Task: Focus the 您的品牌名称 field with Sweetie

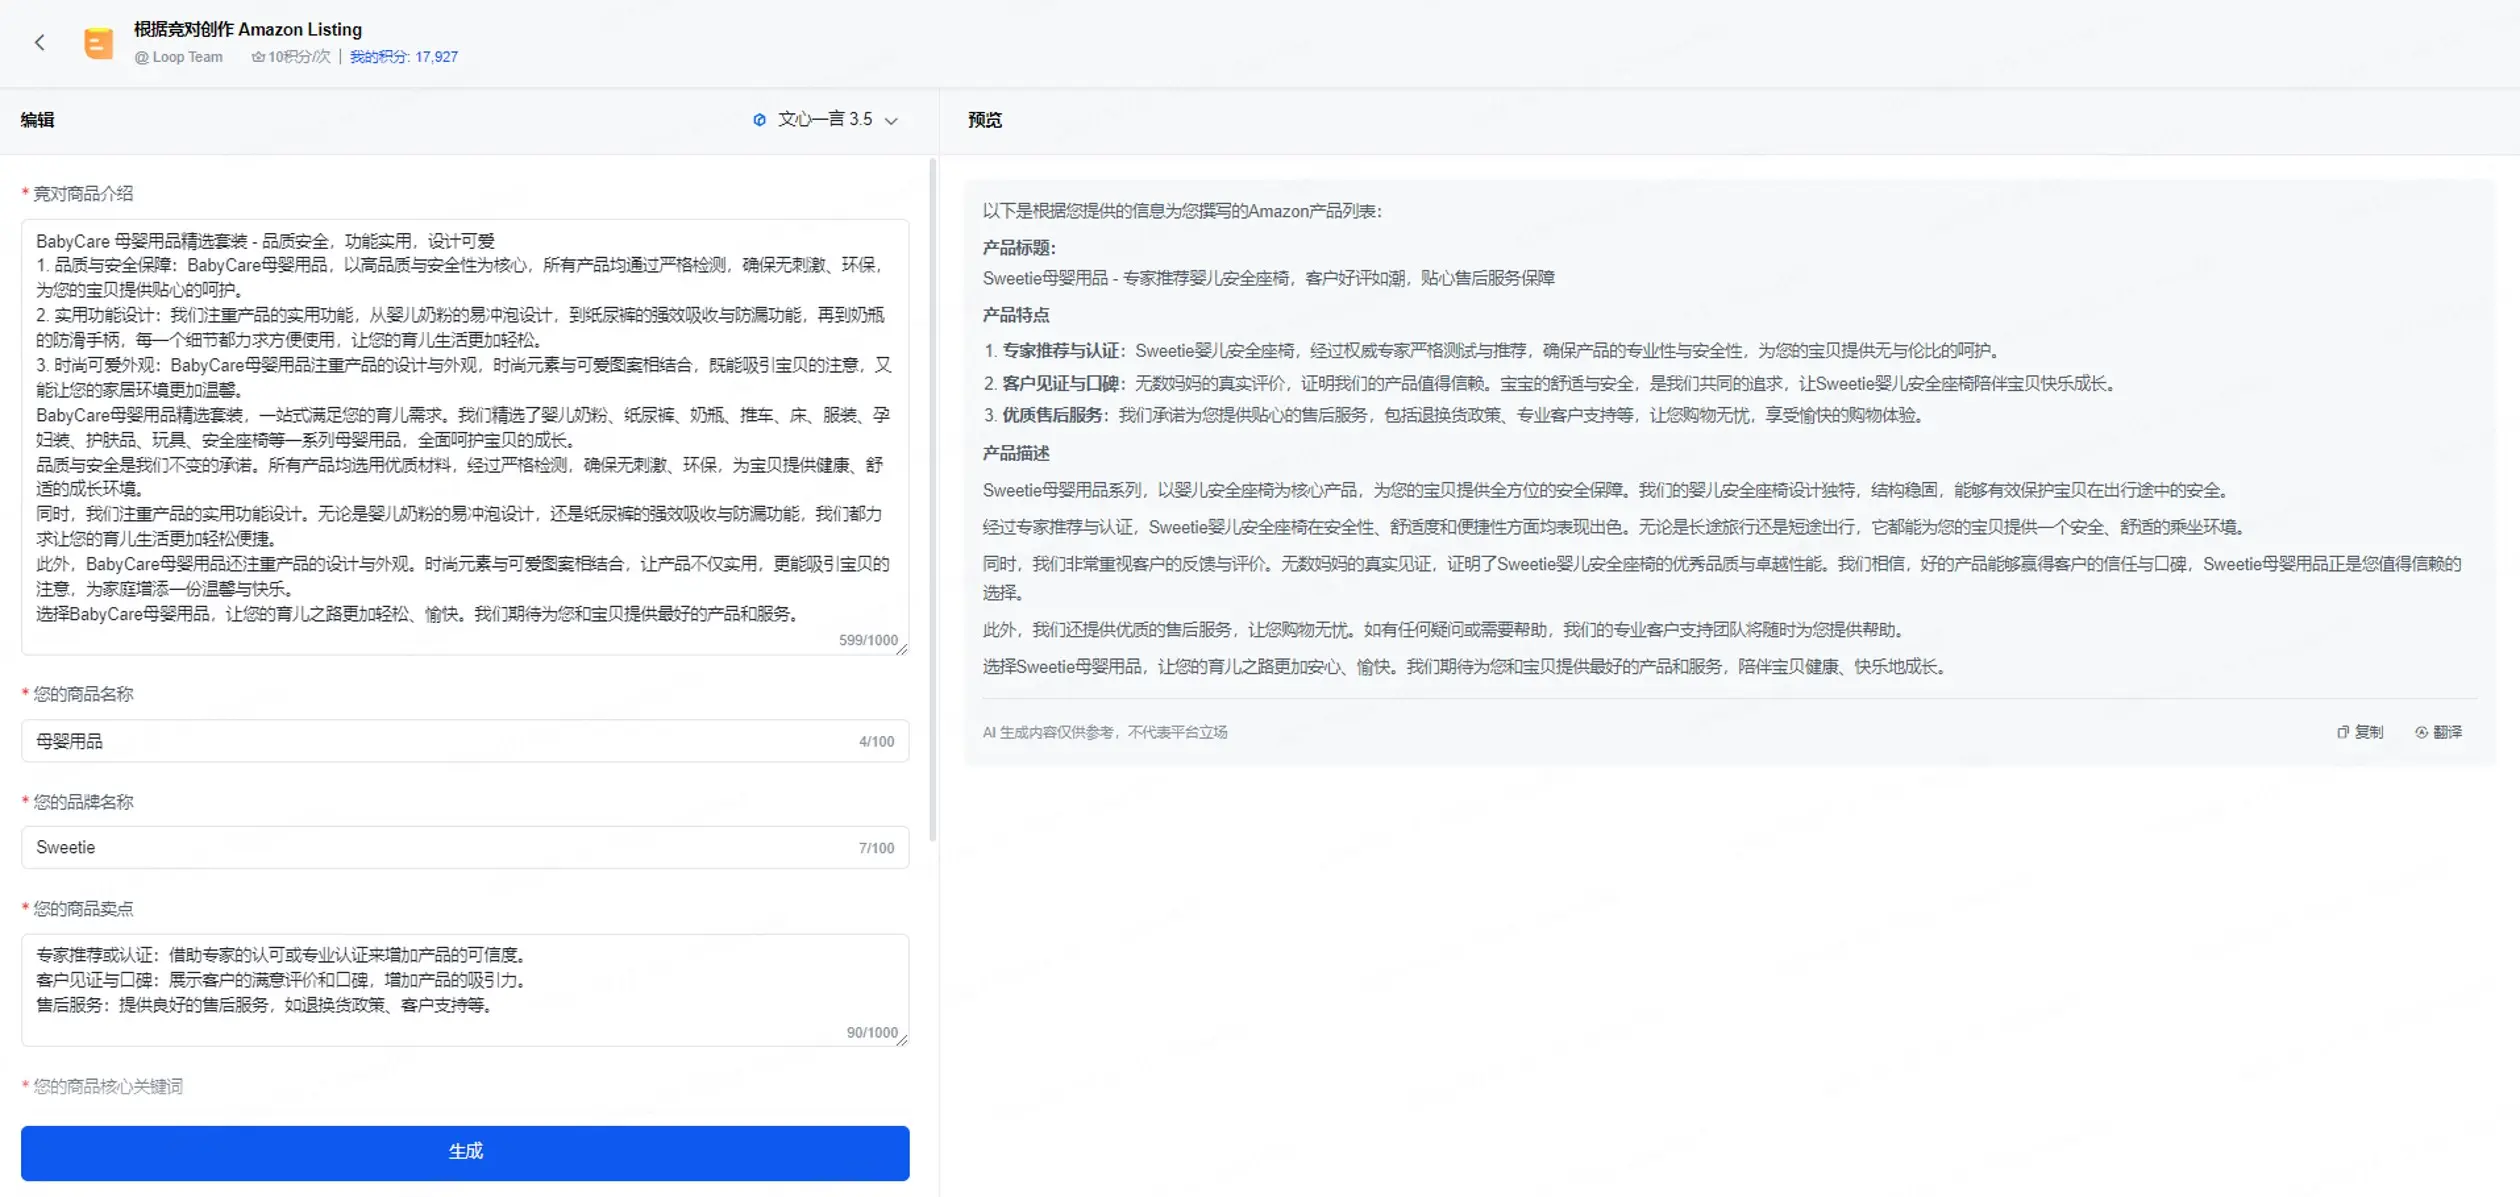Action: click(440, 847)
